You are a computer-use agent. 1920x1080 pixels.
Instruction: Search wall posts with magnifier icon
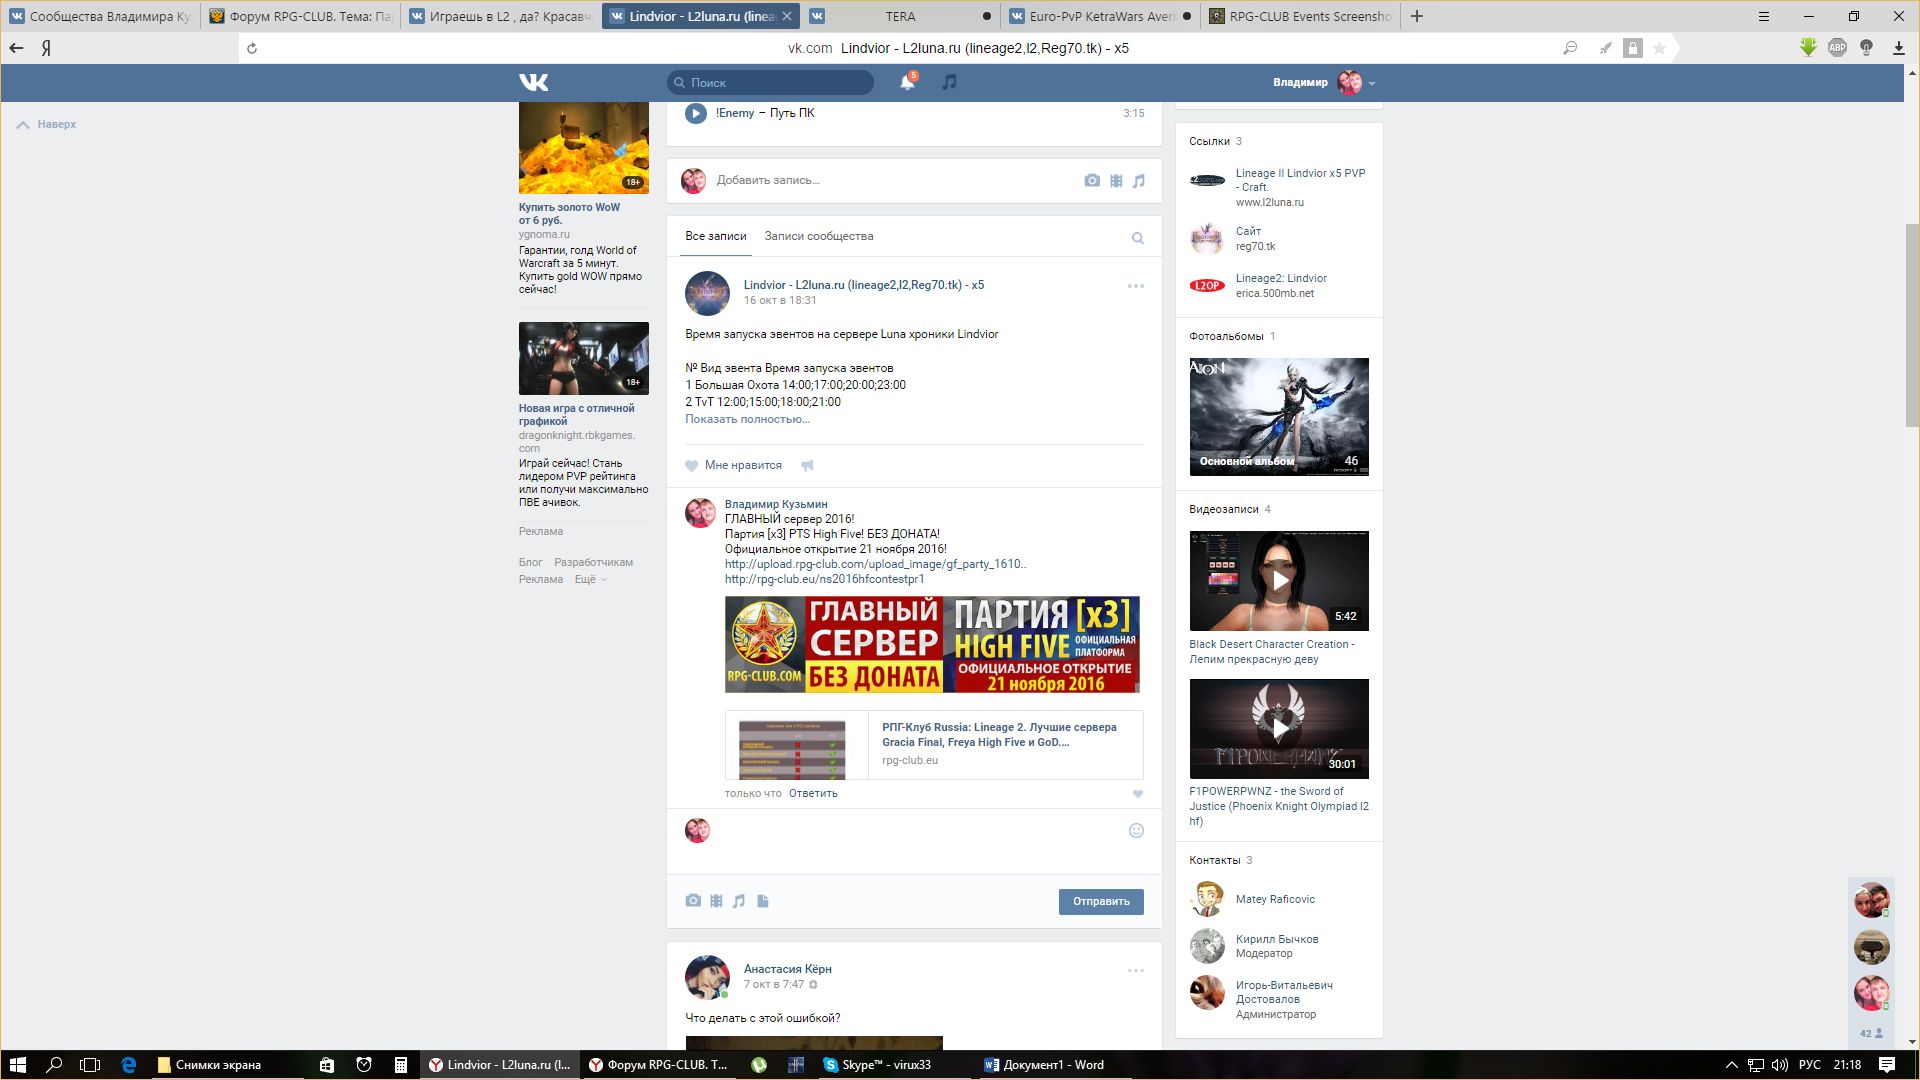pyautogui.click(x=1137, y=238)
